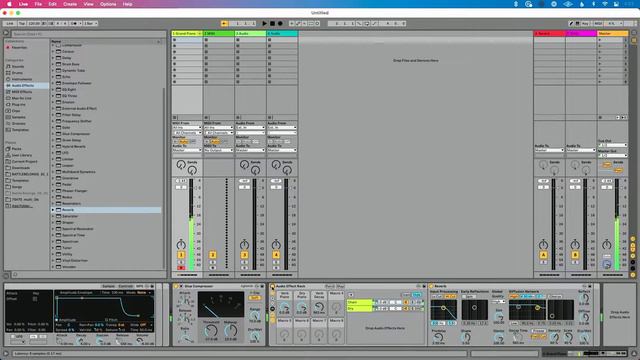640x360 pixels.
Task: Toggle Detail View with bottom-right triangle icon
Action: click(x=634, y=353)
